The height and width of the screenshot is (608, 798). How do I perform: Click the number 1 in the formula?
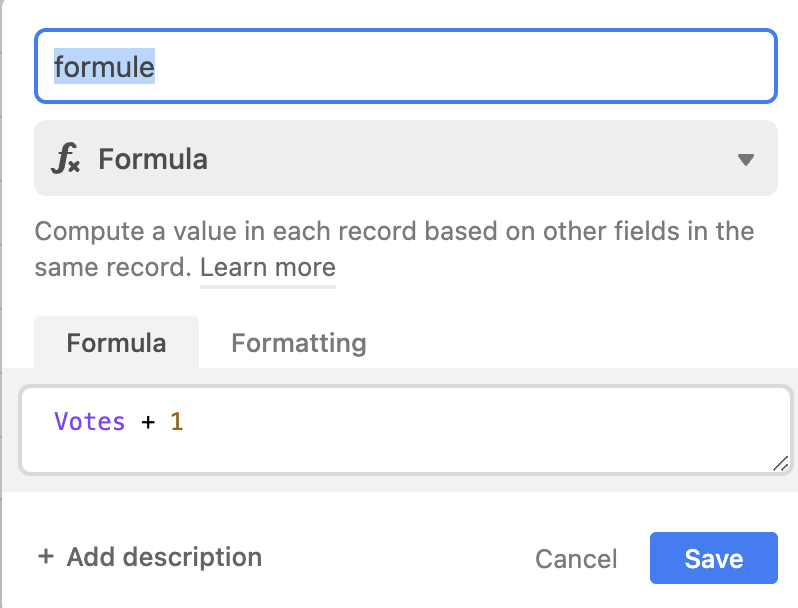[177, 422]
